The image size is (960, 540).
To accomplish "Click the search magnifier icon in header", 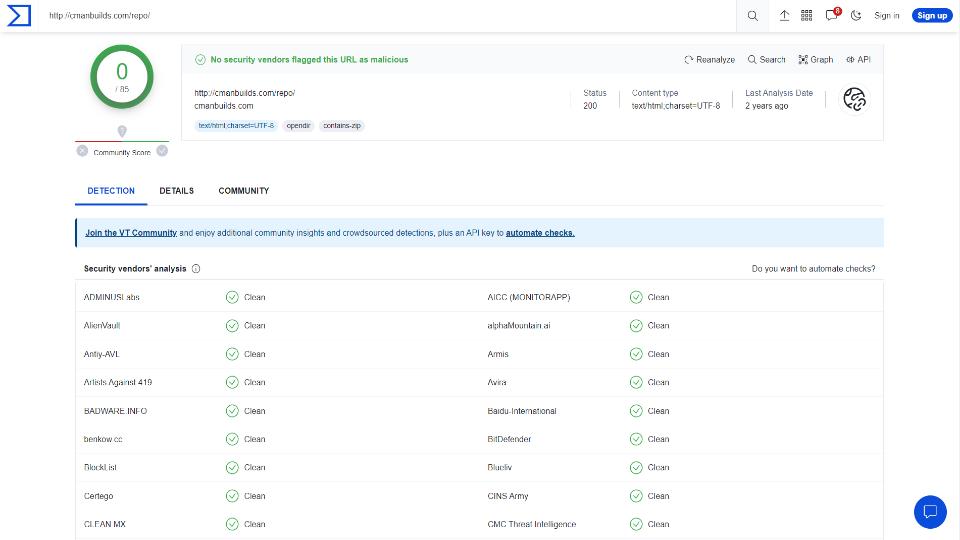I will click(752, 16).
